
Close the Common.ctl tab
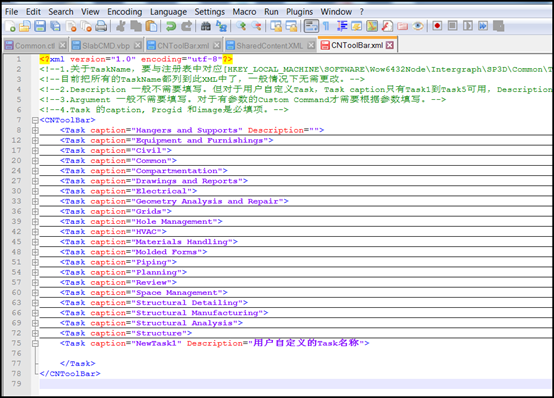(x=63, y=45)
